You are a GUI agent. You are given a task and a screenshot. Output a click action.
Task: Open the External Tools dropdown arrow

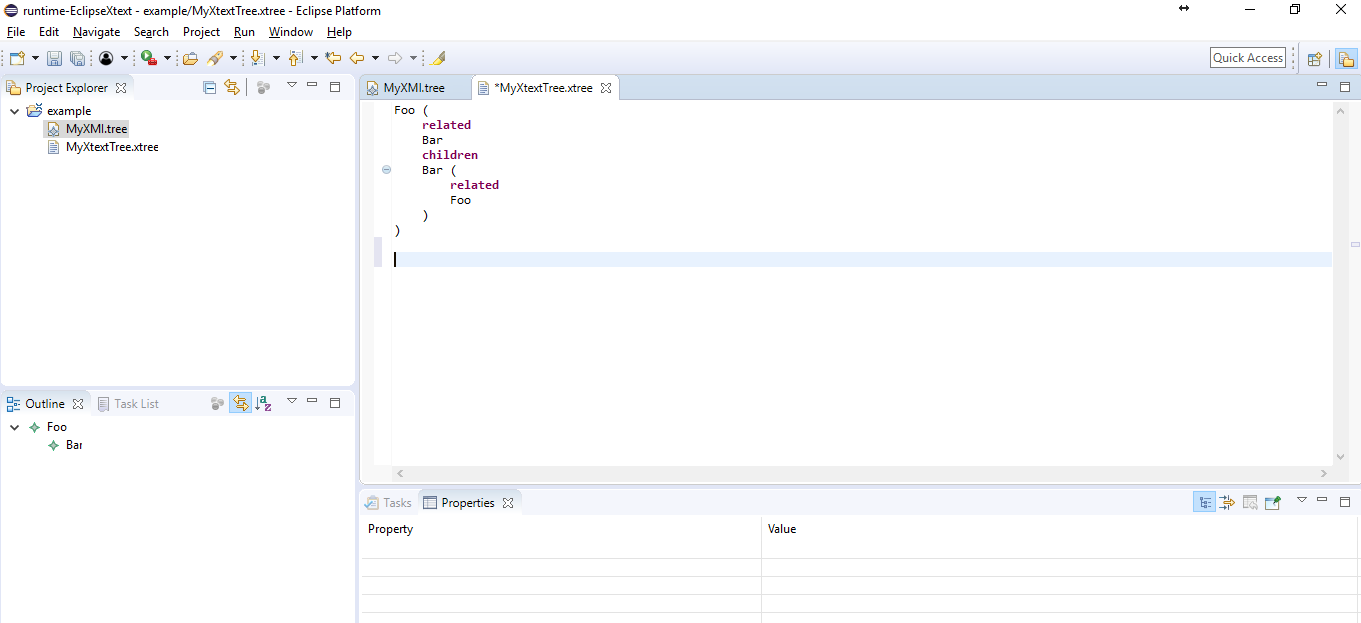(167, 58)
